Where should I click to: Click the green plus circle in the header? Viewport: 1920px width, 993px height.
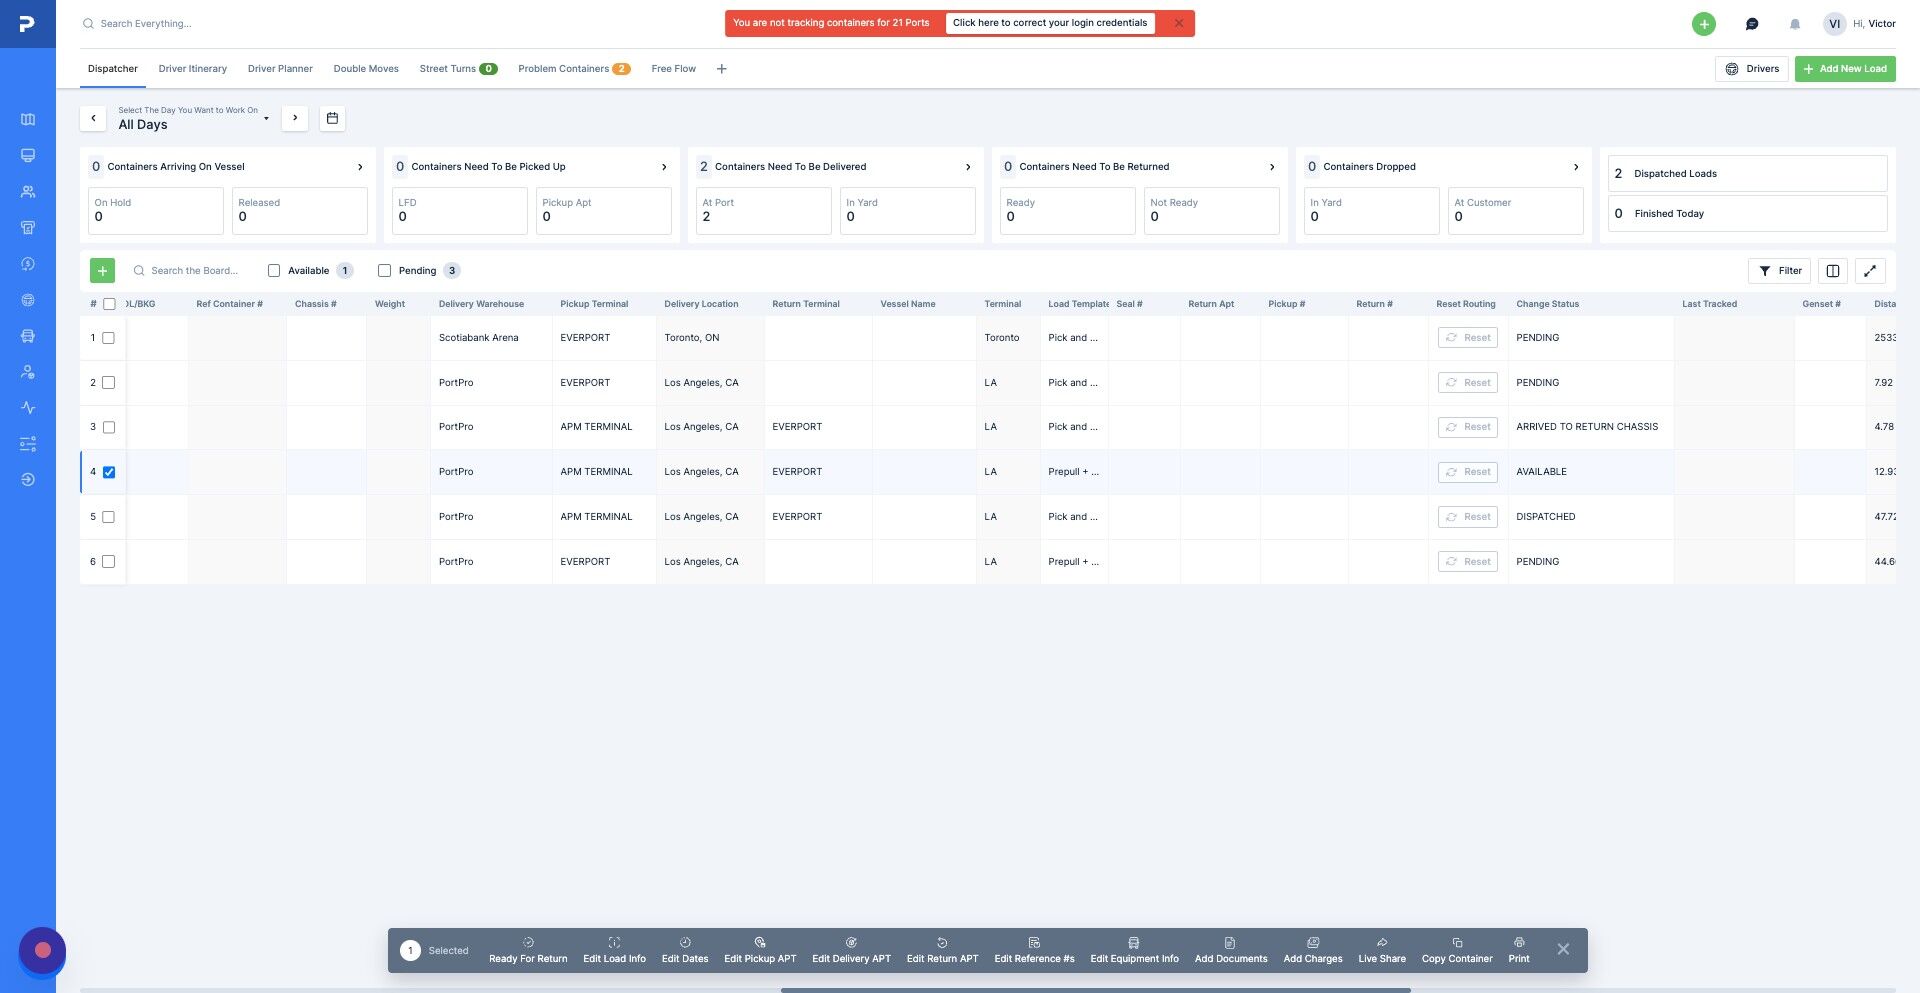coord(1704,24)
